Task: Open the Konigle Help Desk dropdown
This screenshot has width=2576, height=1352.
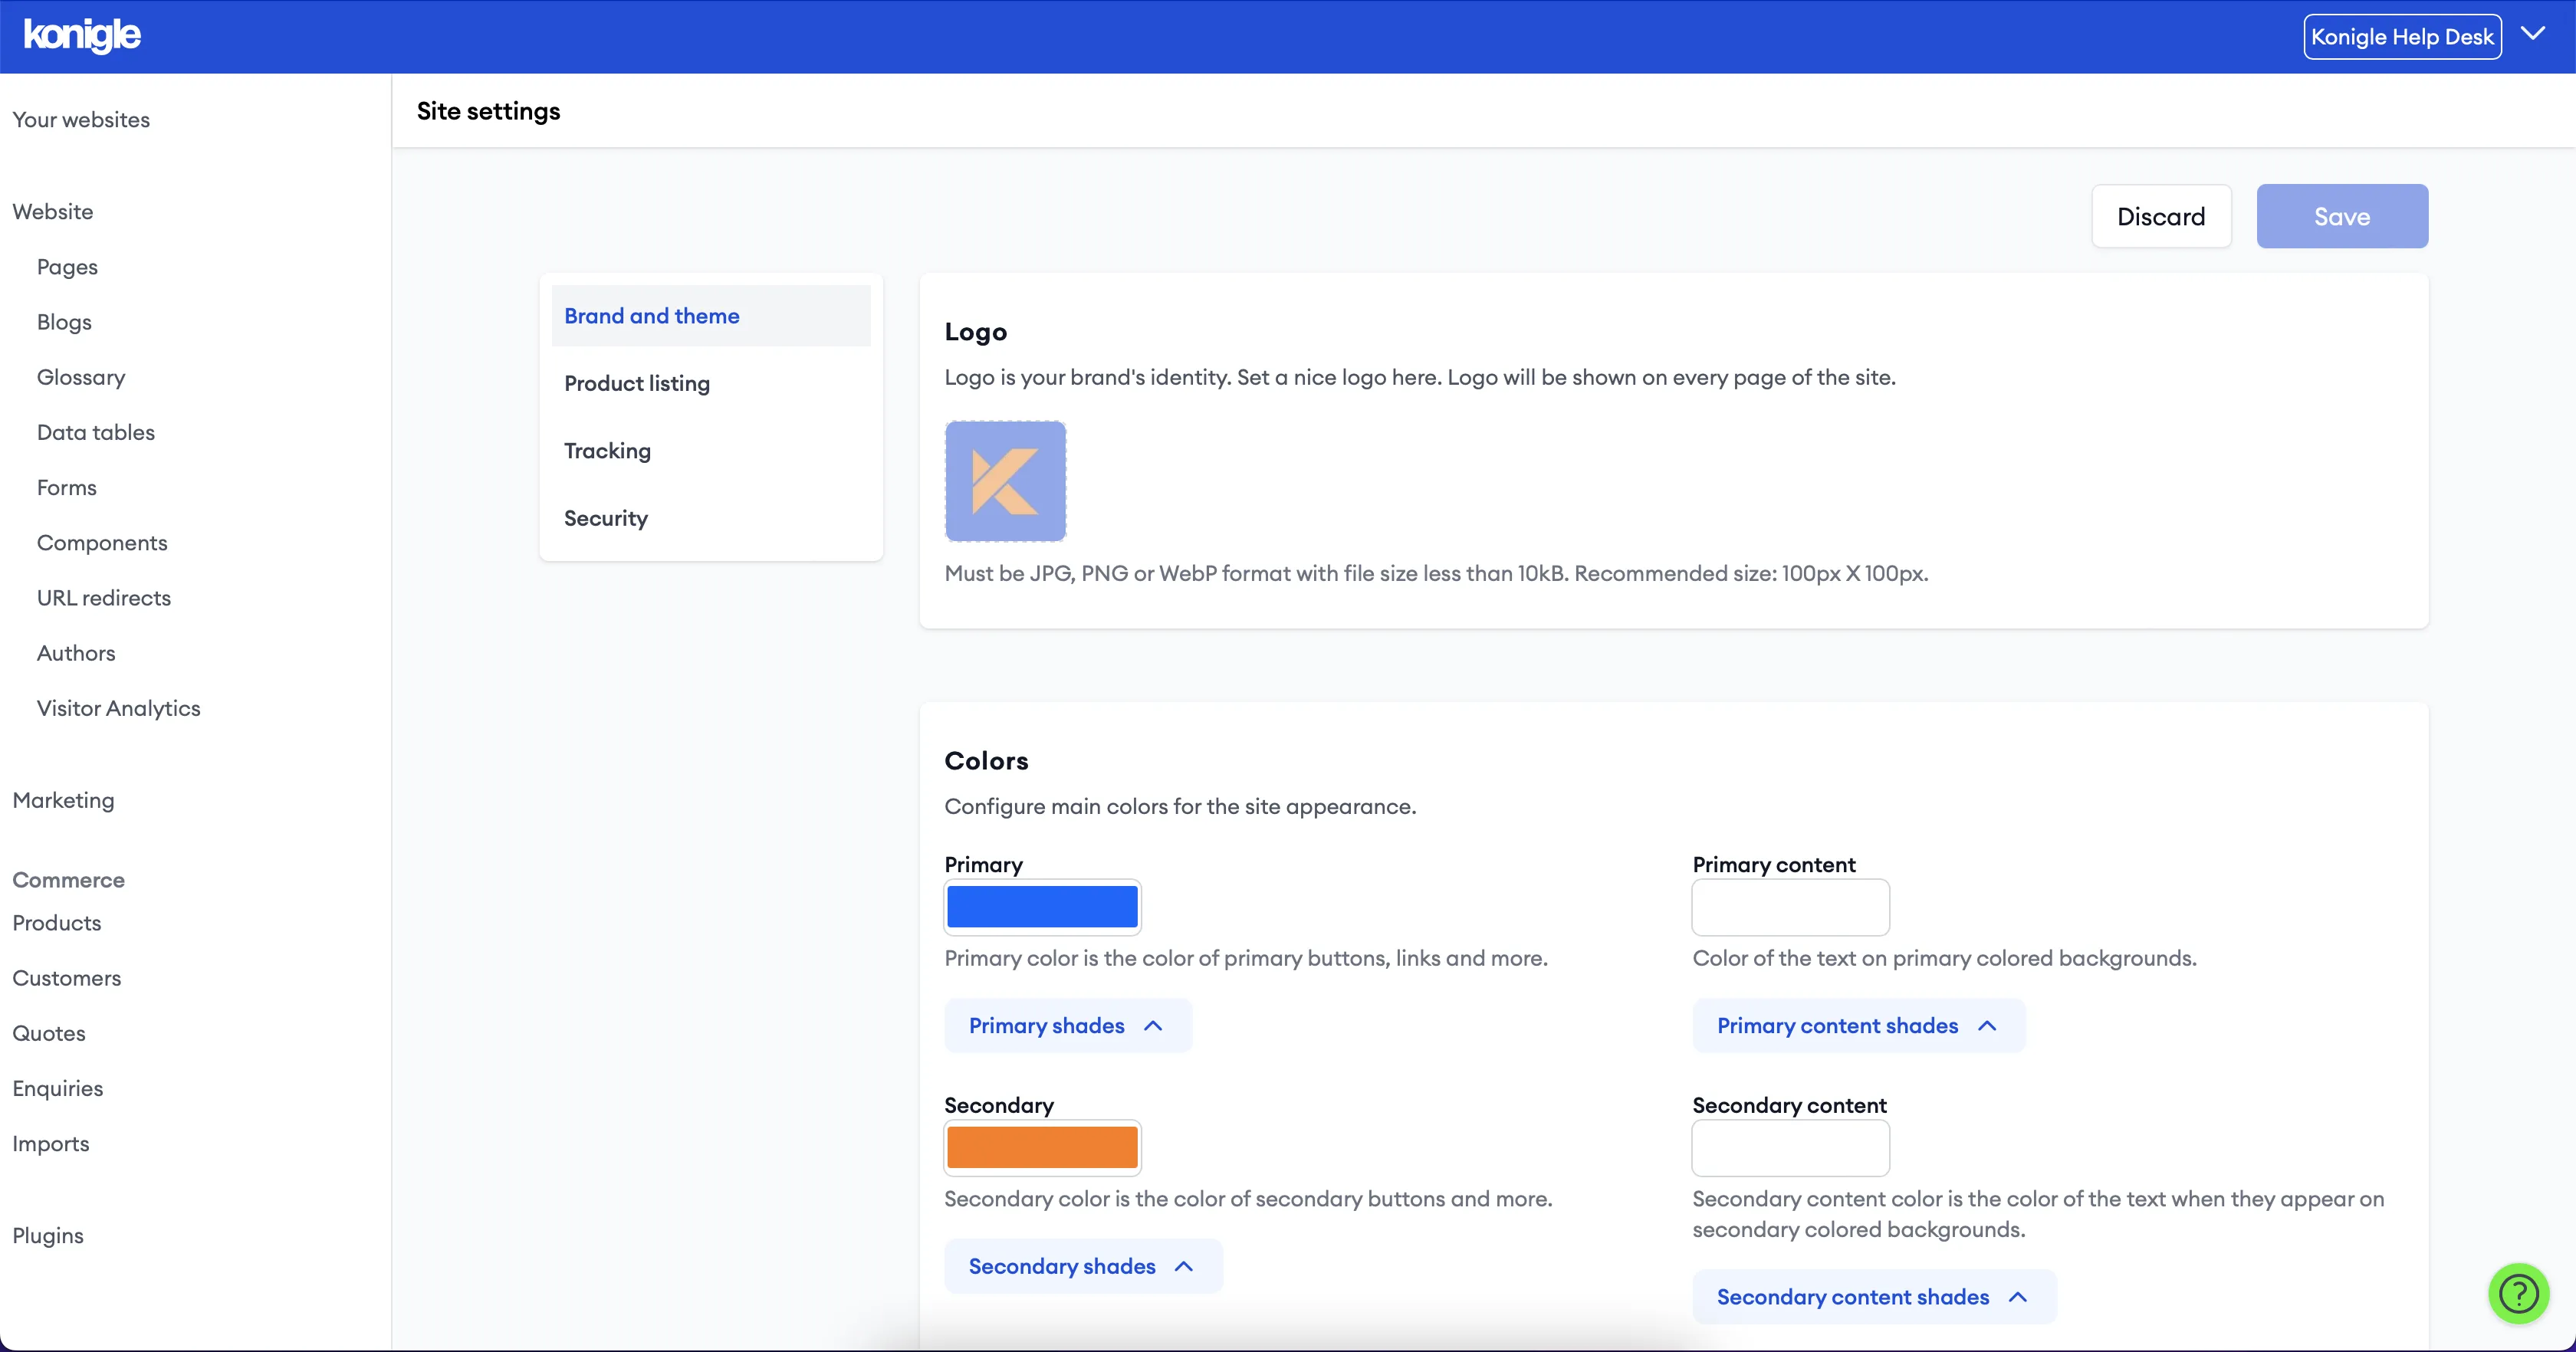Action: (2537, 34)
